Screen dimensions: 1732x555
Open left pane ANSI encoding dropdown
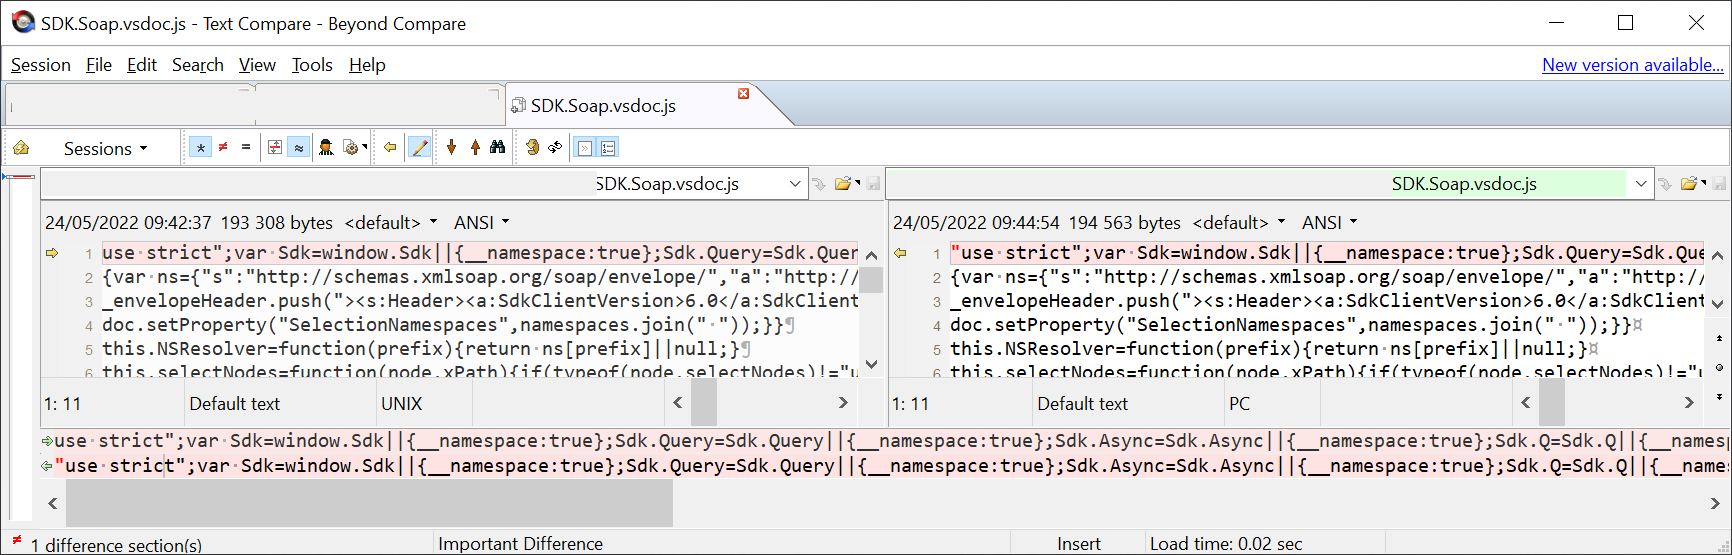(x=481, y=223)
